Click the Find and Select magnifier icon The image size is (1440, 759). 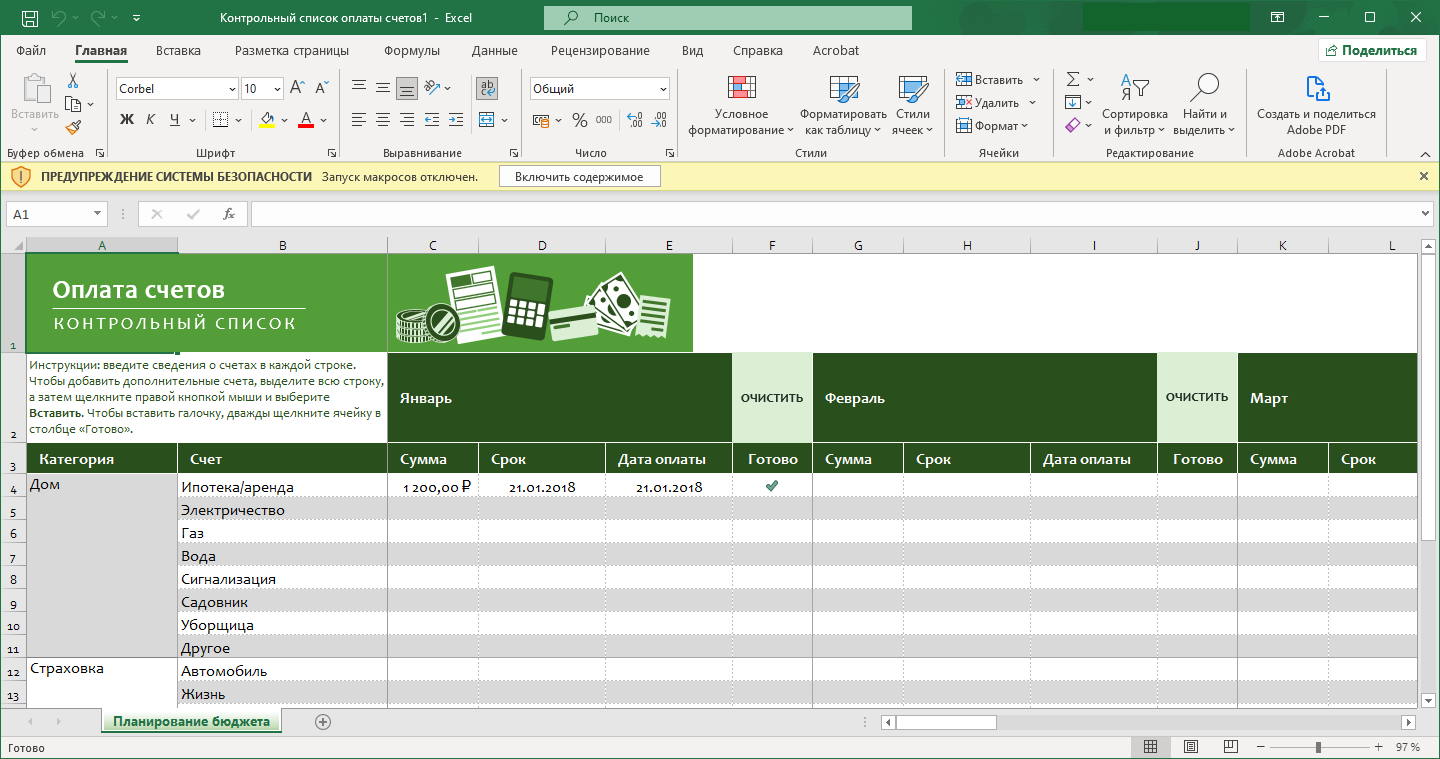tap(1204, 89)
